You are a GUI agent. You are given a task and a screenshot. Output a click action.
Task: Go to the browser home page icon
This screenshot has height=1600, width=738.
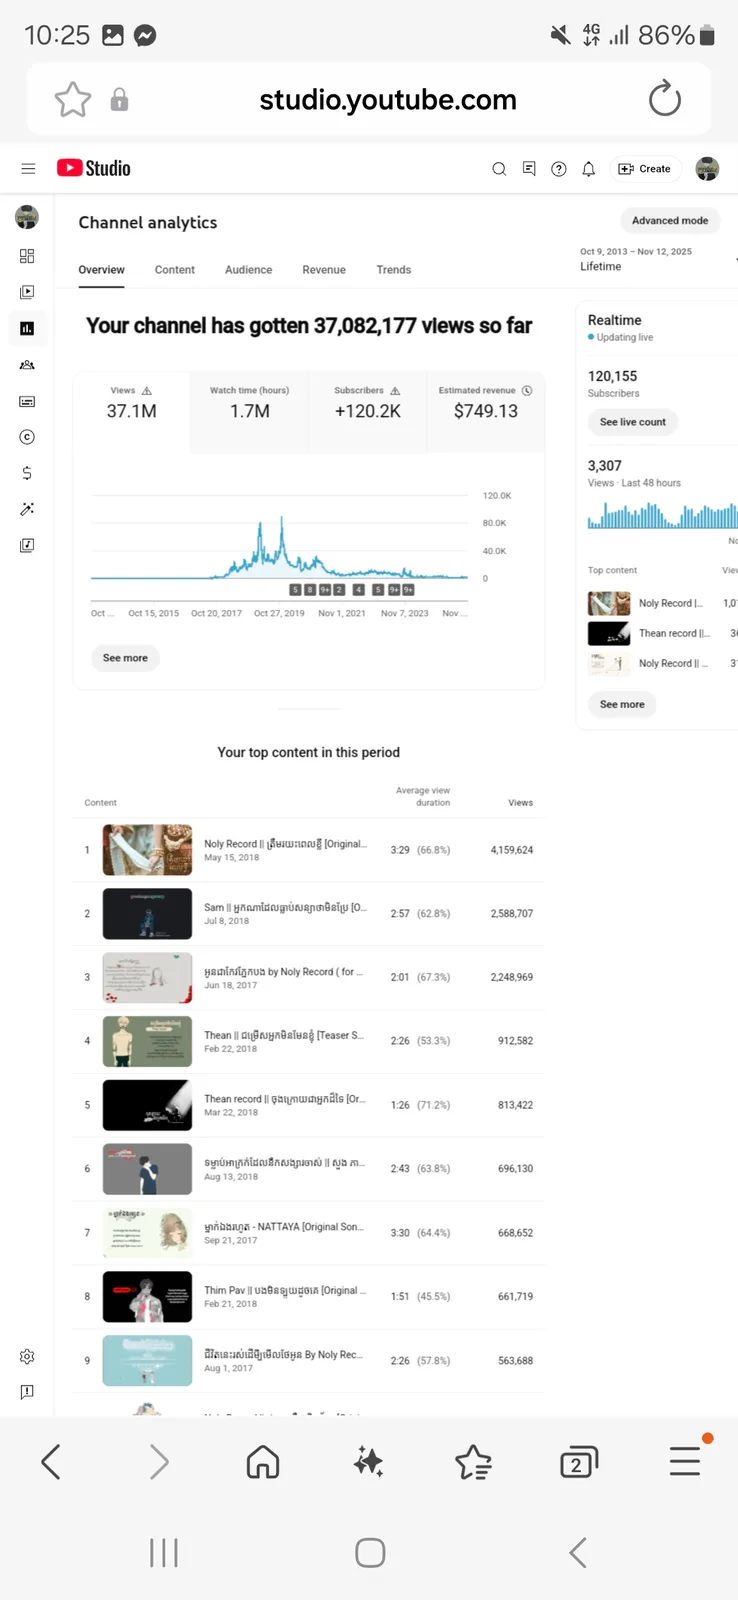(263, 1462)
